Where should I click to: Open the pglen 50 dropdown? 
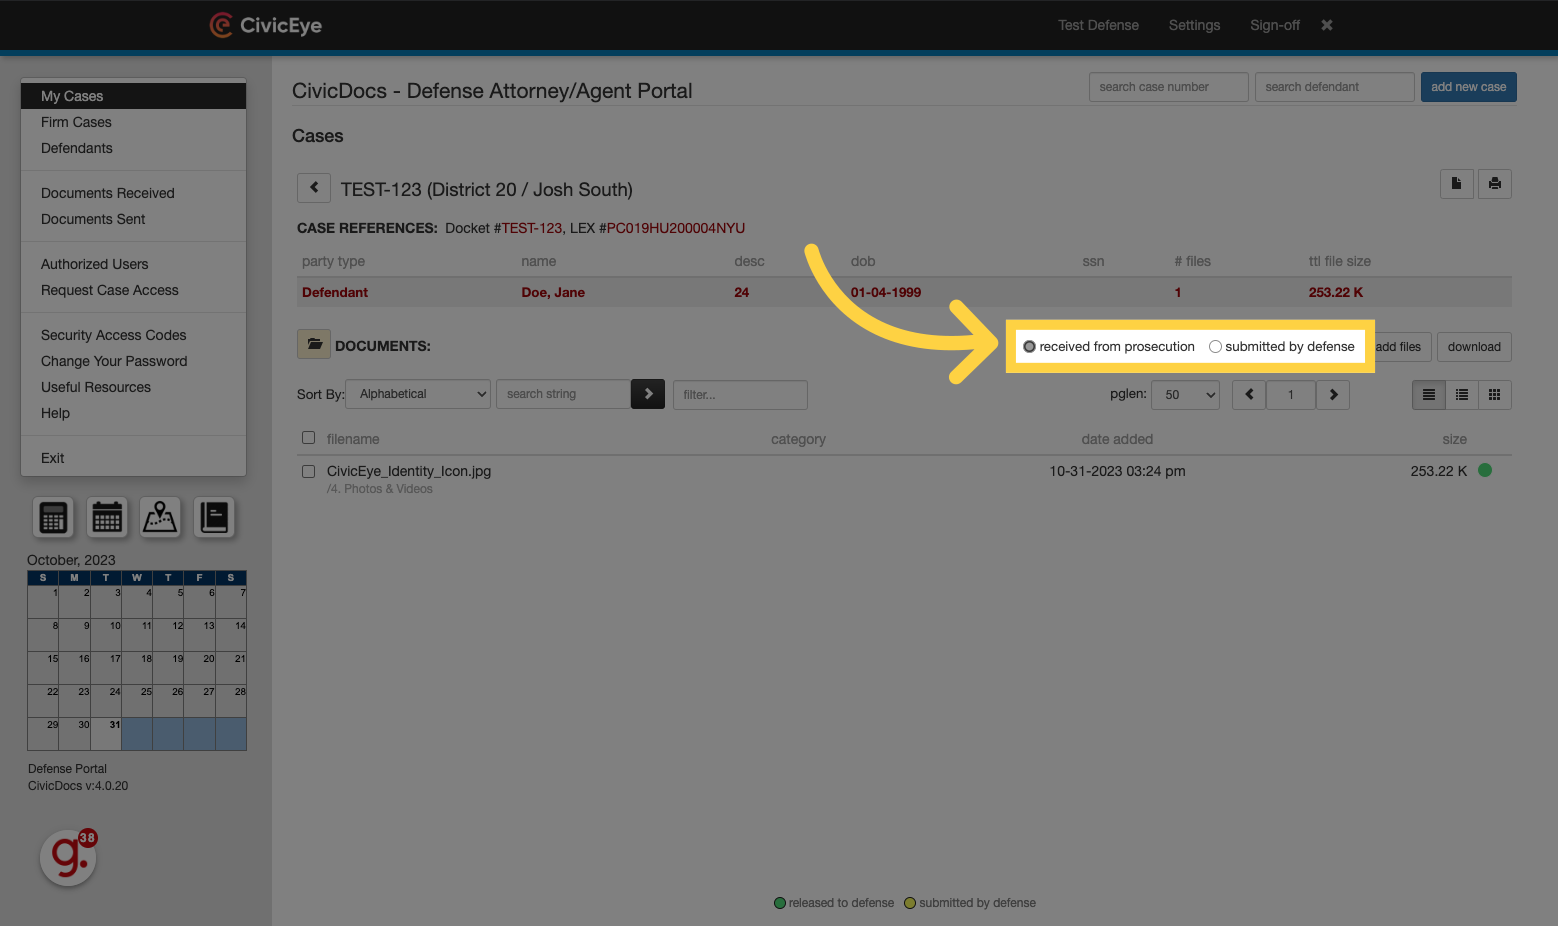pos(1185,395)
